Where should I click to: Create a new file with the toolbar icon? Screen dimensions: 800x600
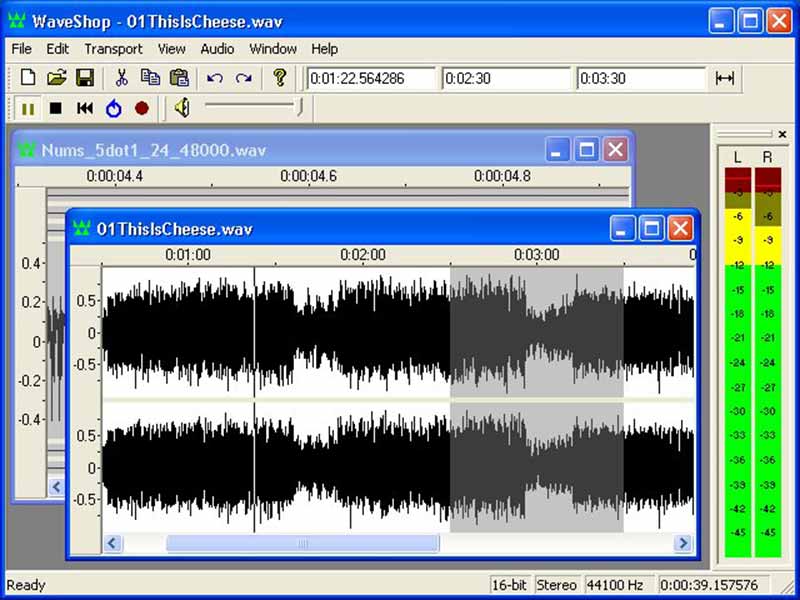[28, 78]
